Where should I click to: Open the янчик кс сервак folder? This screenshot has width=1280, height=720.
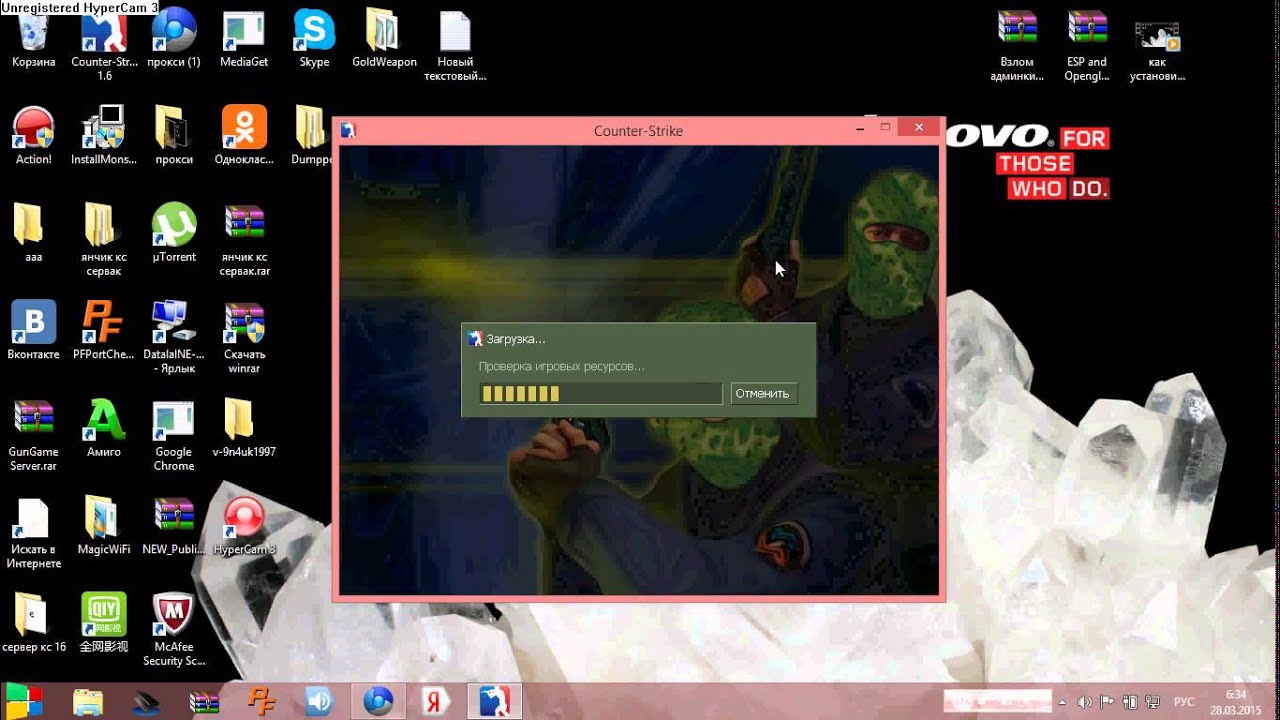coord(104,240)
